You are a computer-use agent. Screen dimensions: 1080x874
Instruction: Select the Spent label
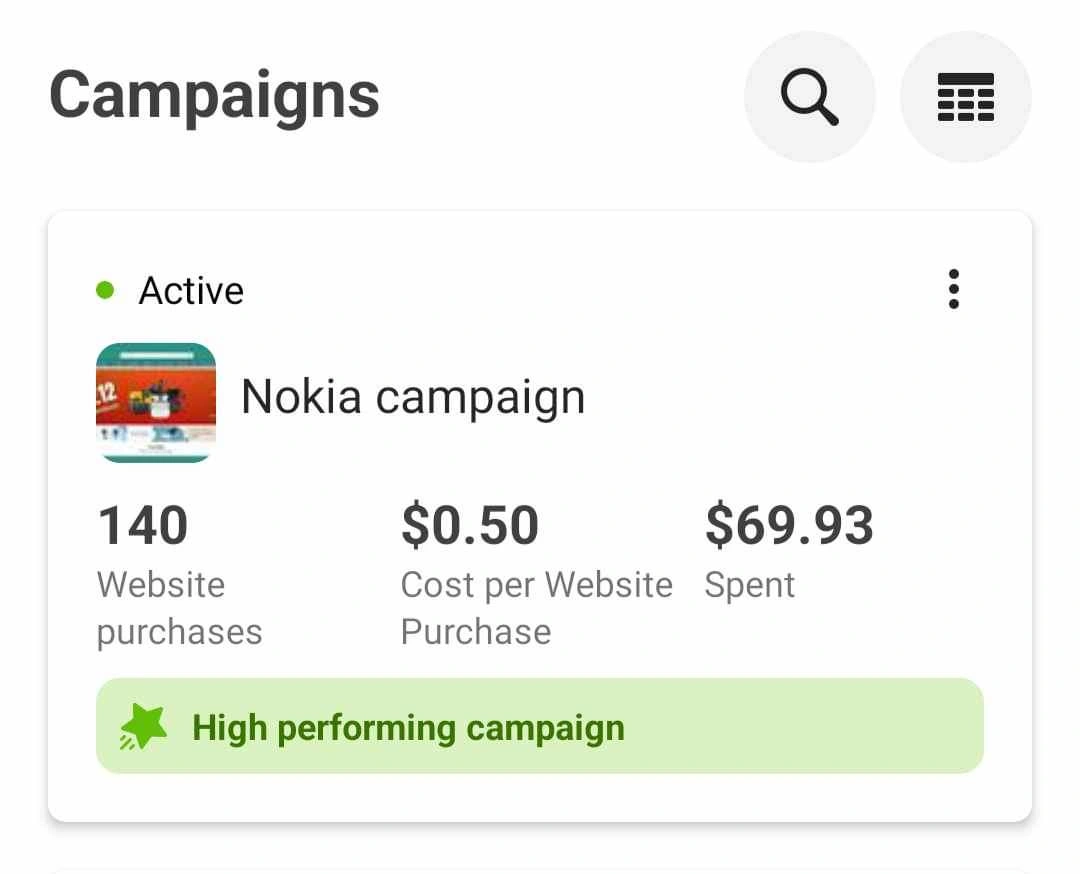click(749, 585)
